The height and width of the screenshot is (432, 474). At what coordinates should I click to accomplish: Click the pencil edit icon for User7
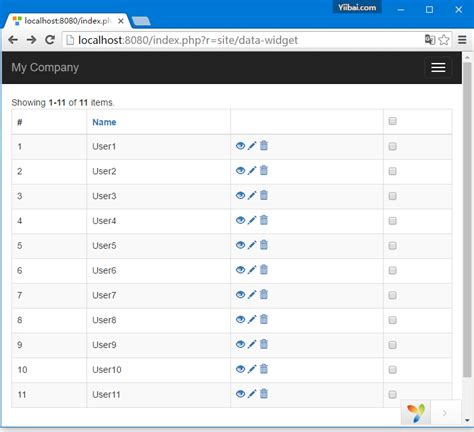tap(252, 295)
